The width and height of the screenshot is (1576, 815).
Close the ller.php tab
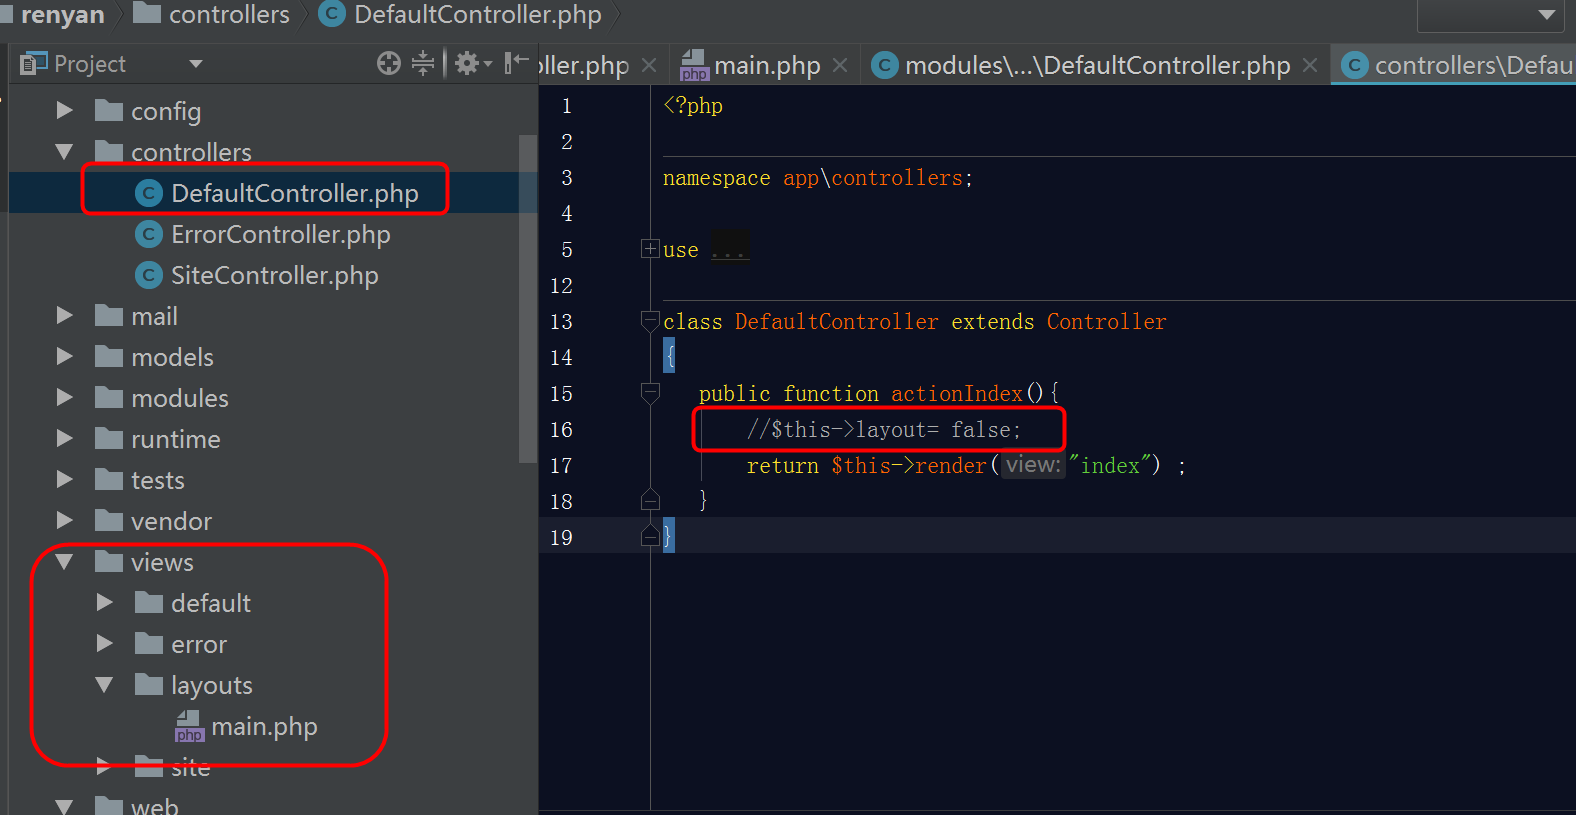coord(649,65)
